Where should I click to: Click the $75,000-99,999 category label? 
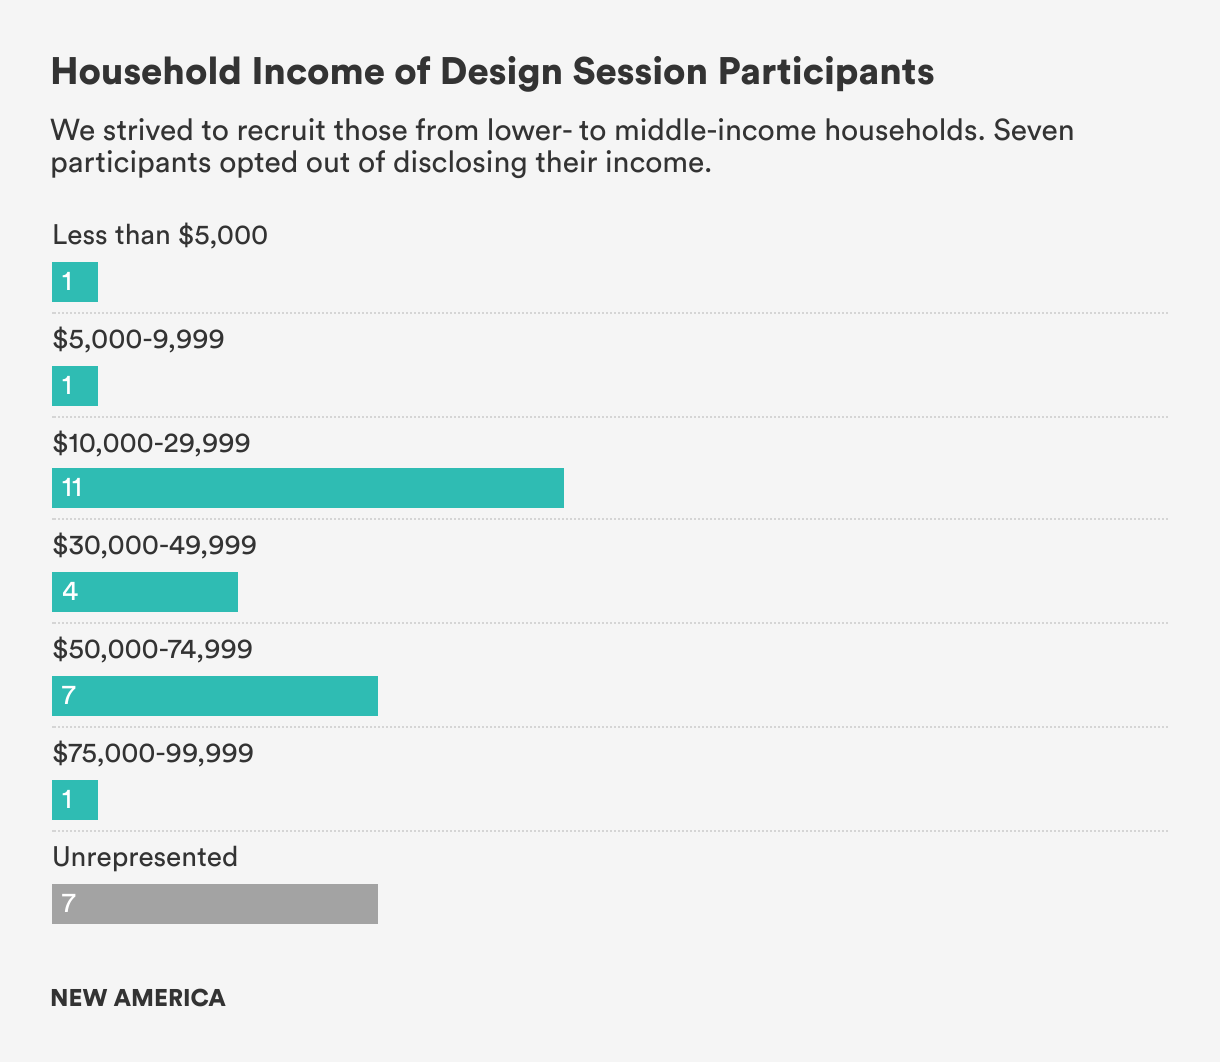153,754
